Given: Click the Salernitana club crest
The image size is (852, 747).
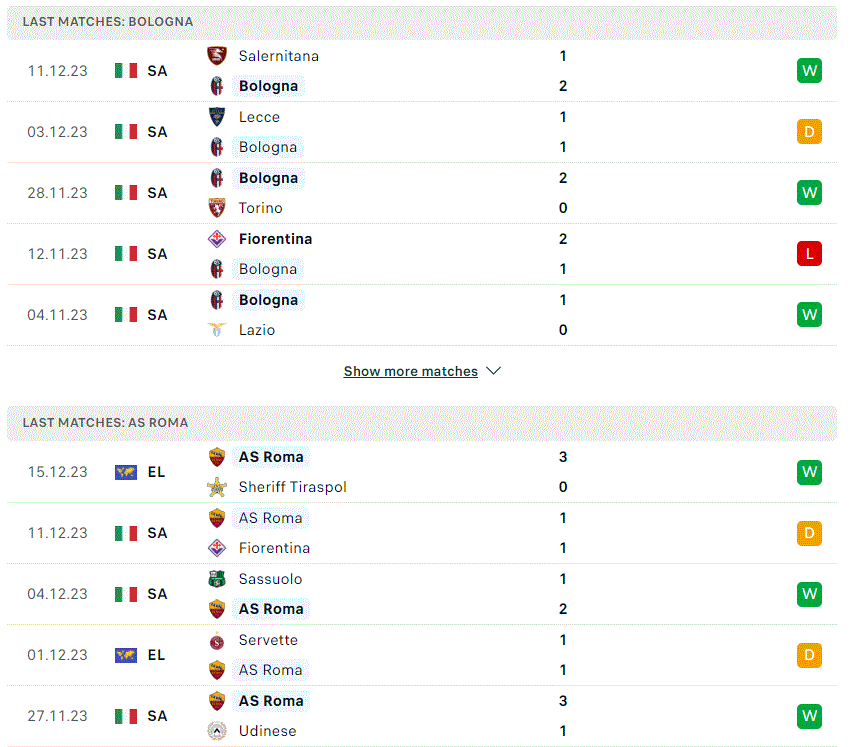Looking at the screenshot, I should point(217,55).
